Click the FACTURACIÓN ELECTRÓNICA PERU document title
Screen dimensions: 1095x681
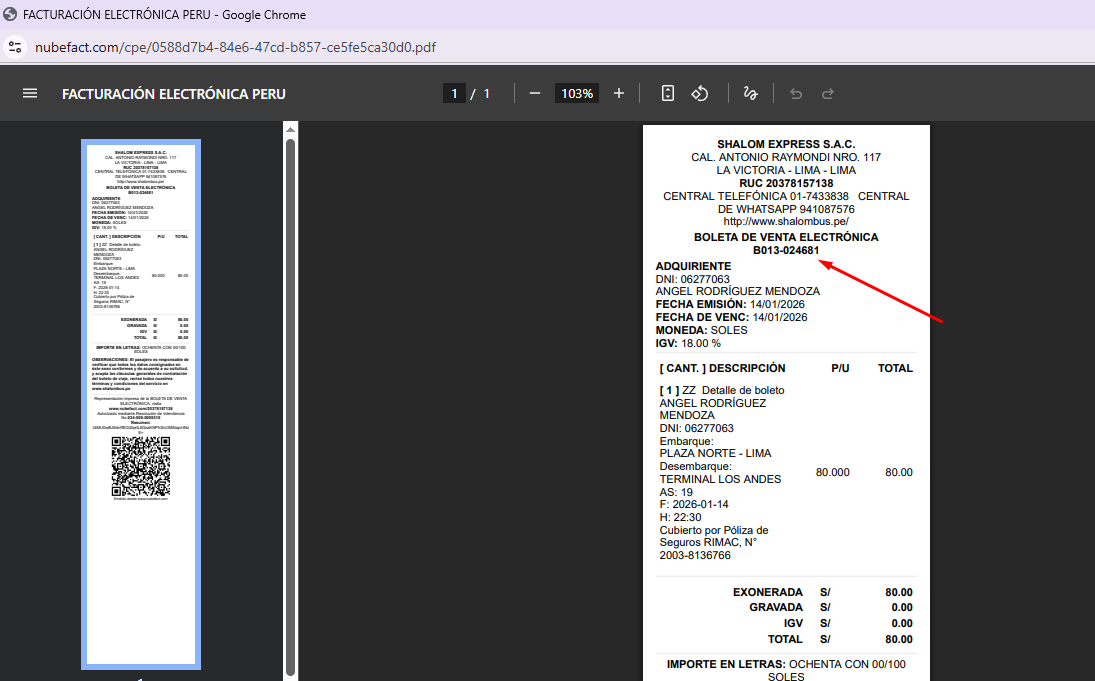click(x=174, y=94)
